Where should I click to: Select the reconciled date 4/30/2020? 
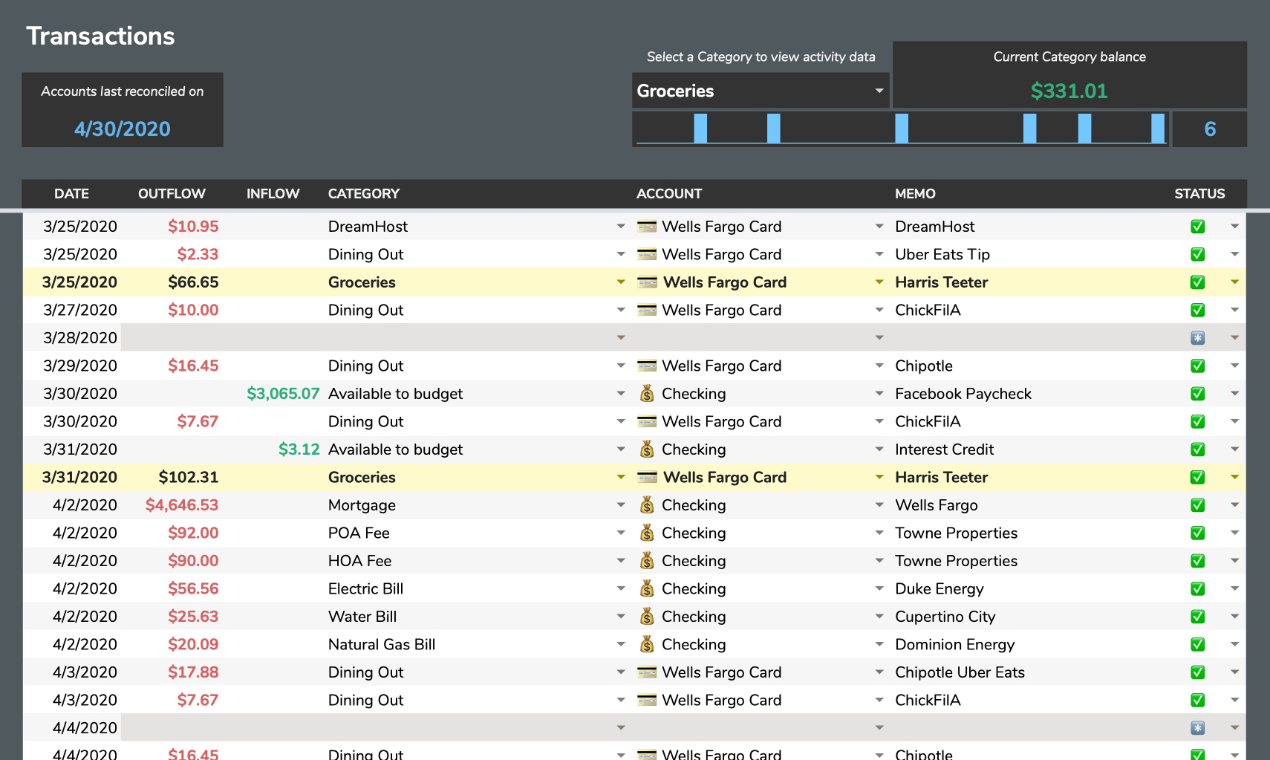122,129
